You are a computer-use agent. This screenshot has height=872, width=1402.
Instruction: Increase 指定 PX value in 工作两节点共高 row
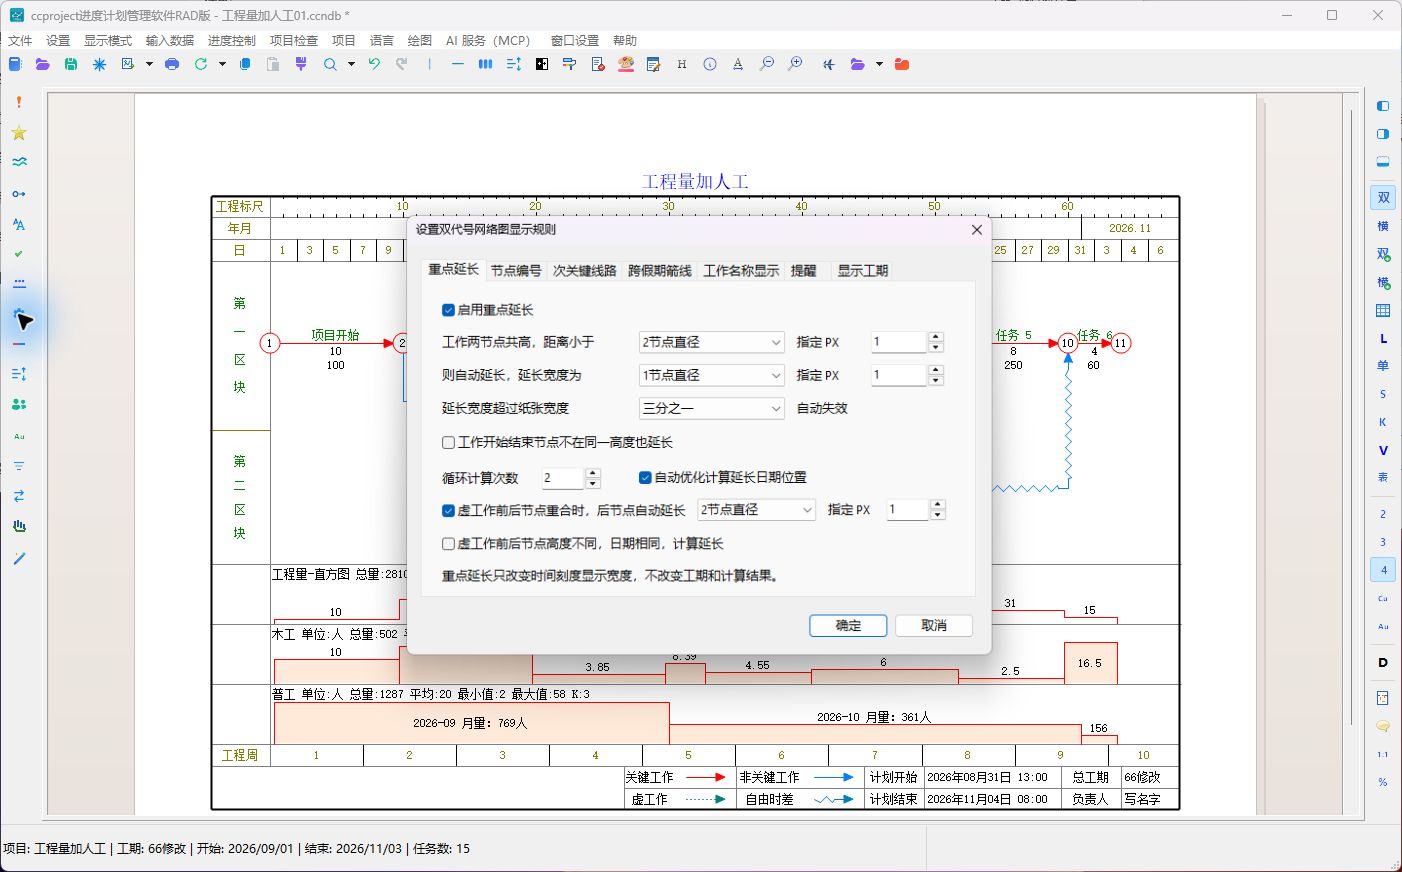(936, 337)
